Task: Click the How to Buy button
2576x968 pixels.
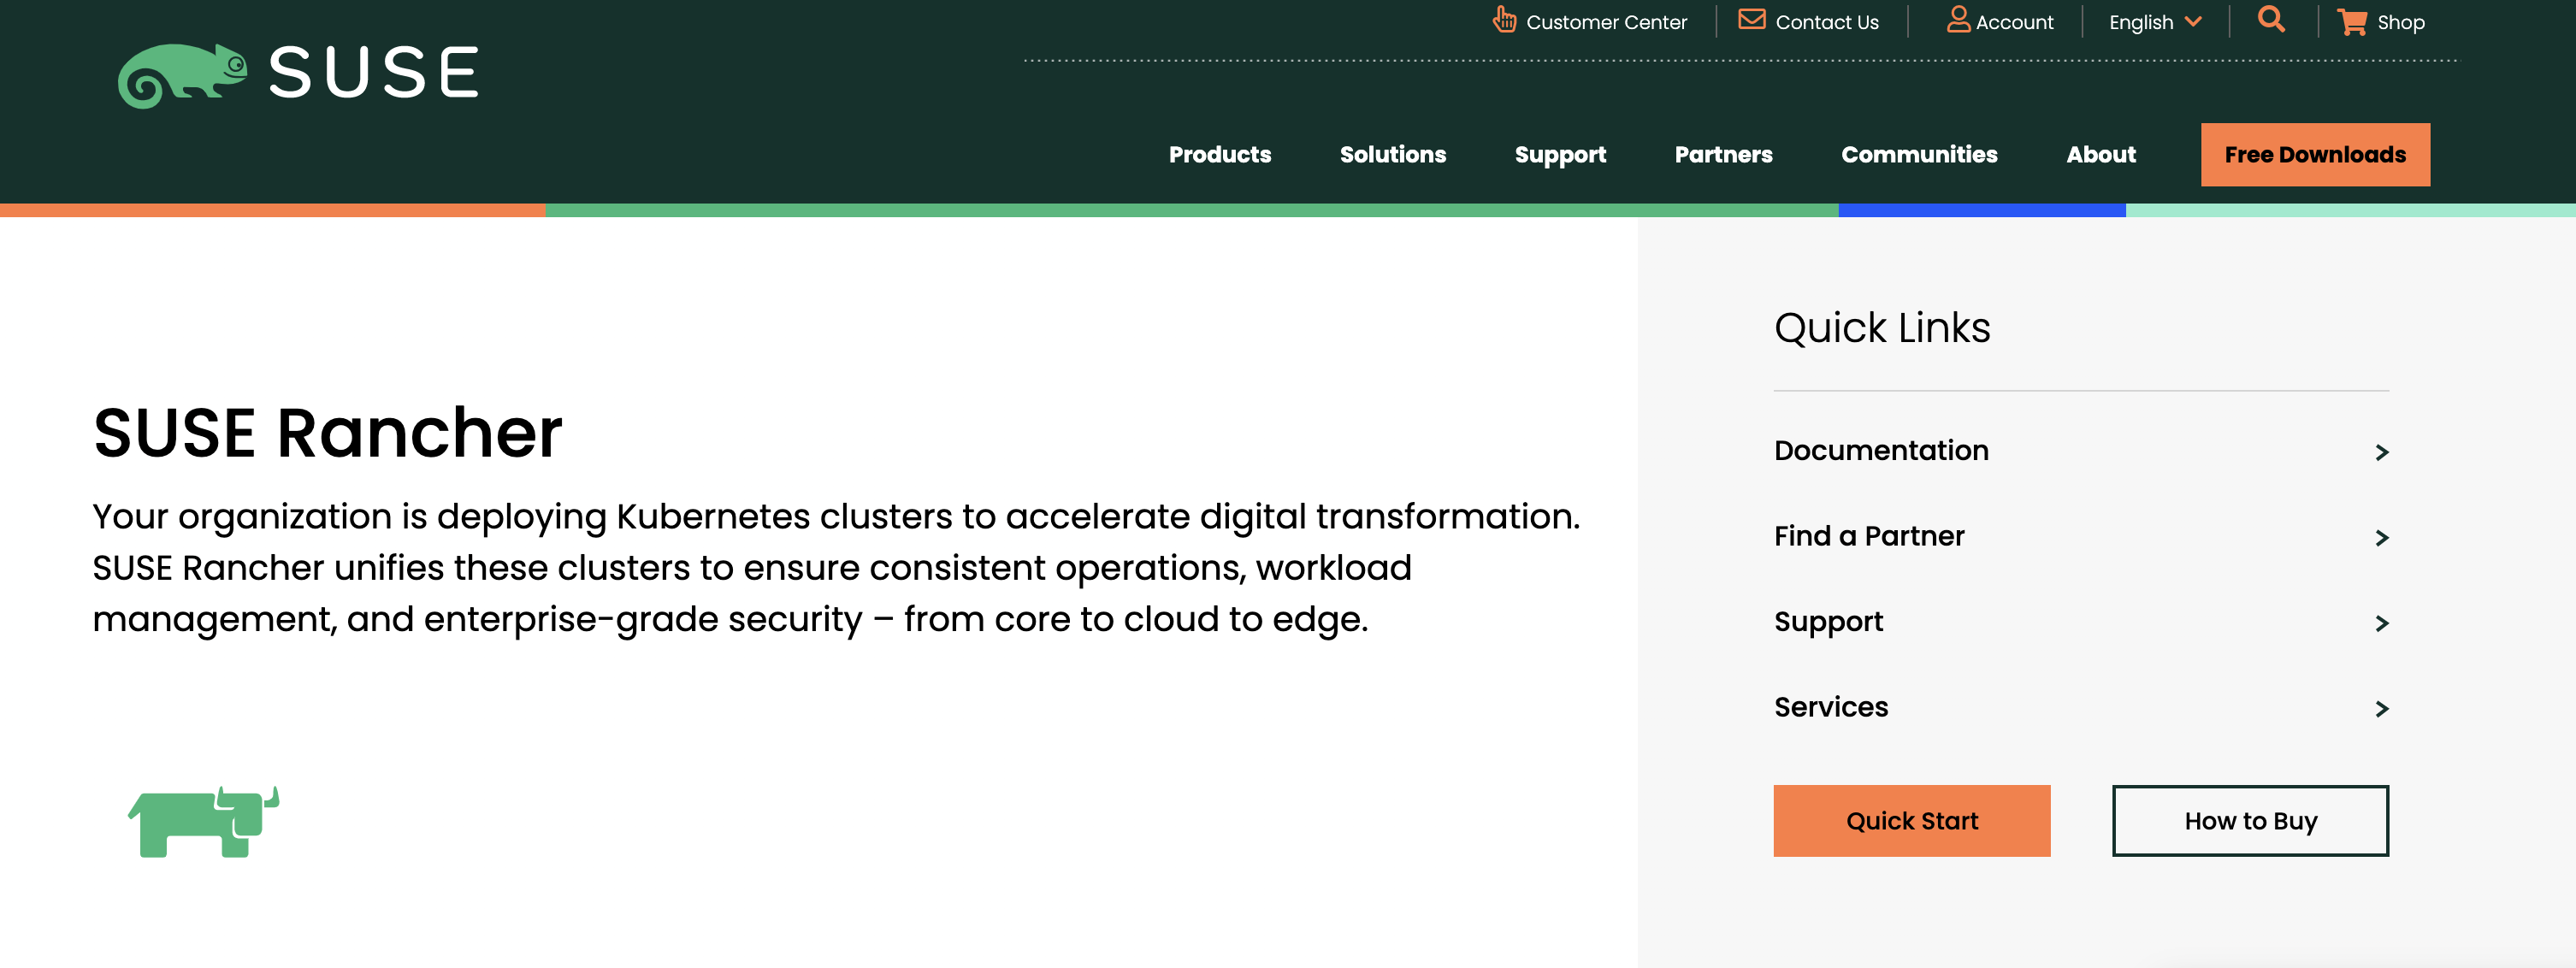Action: point(2249,821)
